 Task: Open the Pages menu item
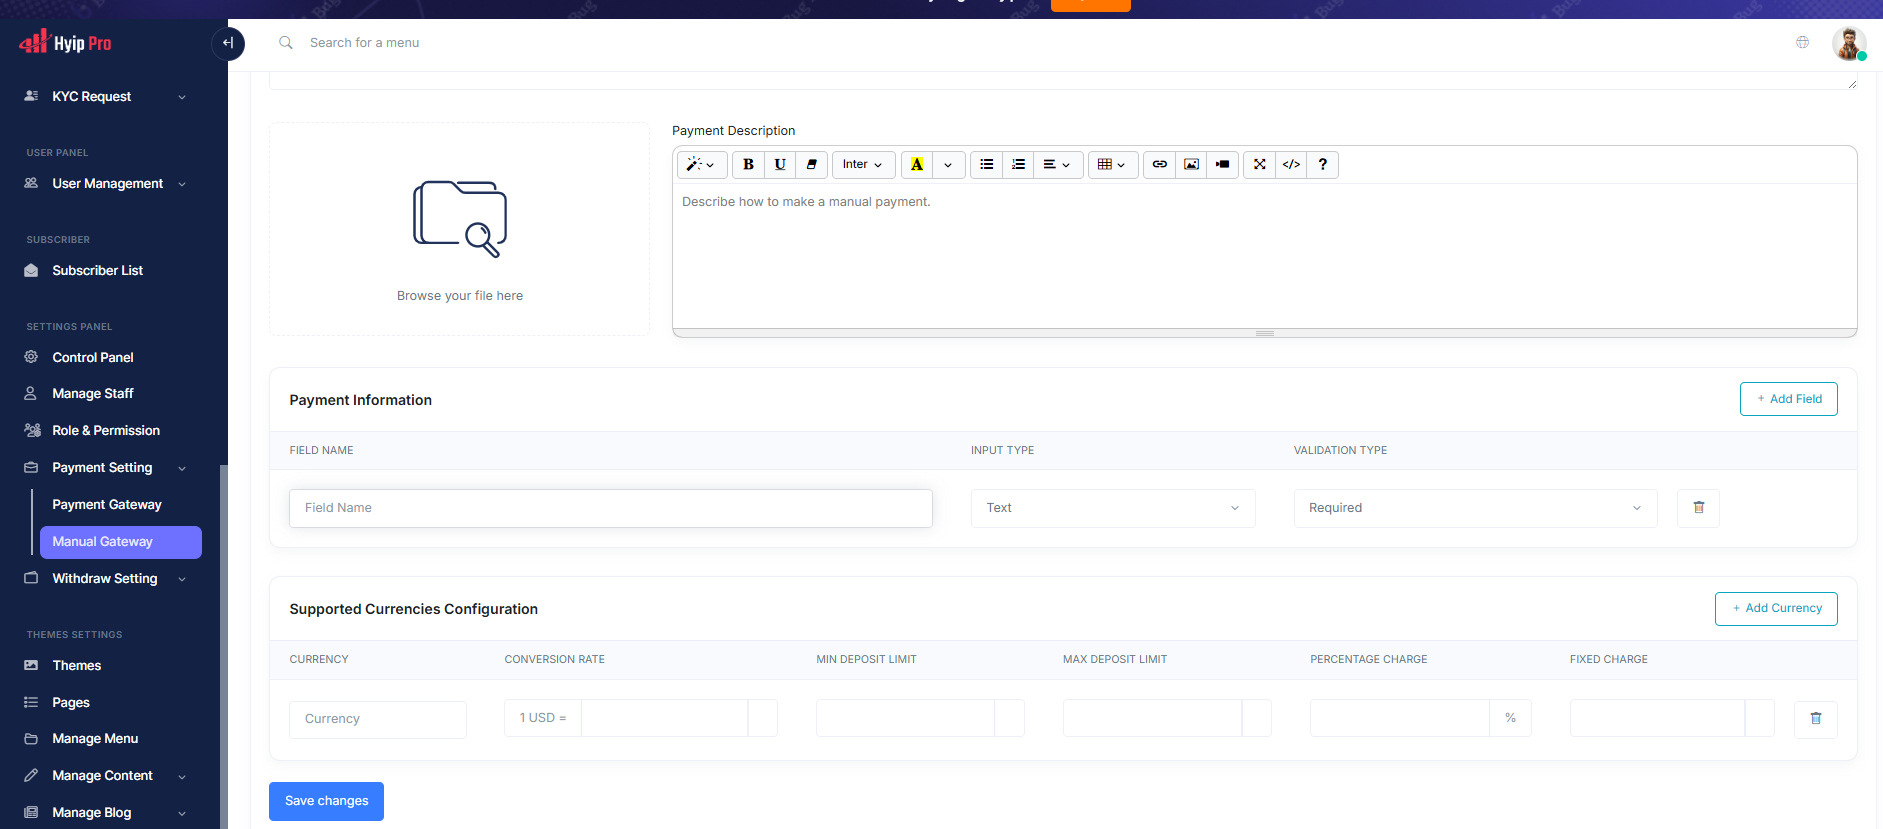tap(70, 703)
